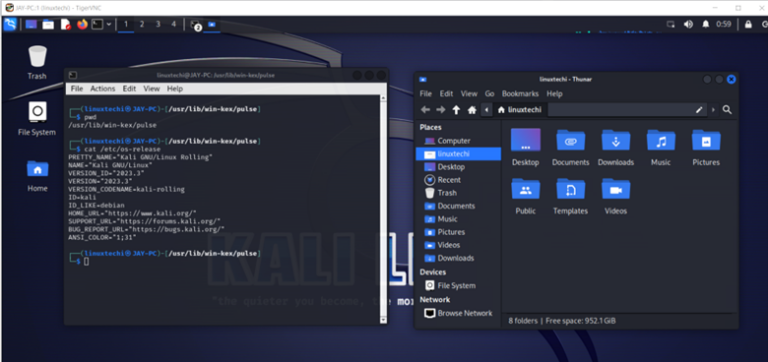This screenshot has height=362, width=768.
Task: Switch to workspace 2
Action: click(142, 24)
